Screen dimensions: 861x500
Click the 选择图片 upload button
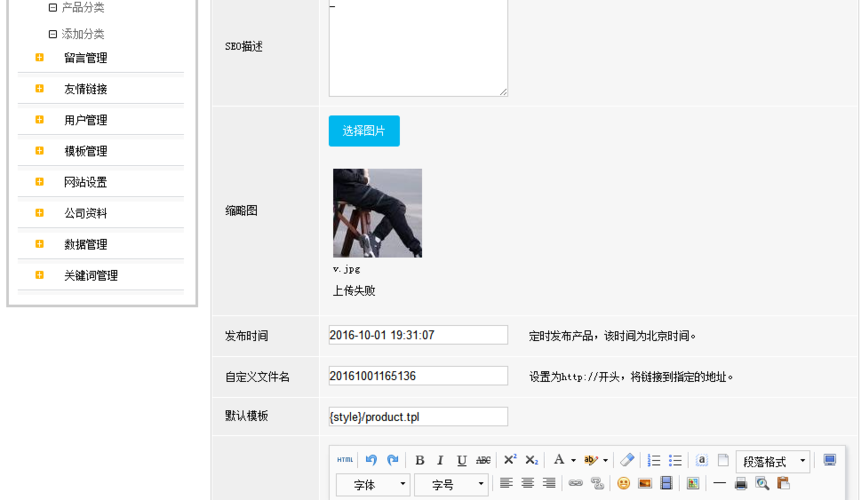coord(364,131)
